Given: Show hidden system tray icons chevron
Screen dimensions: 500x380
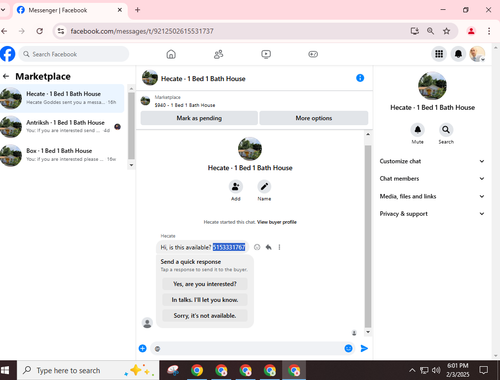Looking at the screenshot, I should (x=412, y=370).
